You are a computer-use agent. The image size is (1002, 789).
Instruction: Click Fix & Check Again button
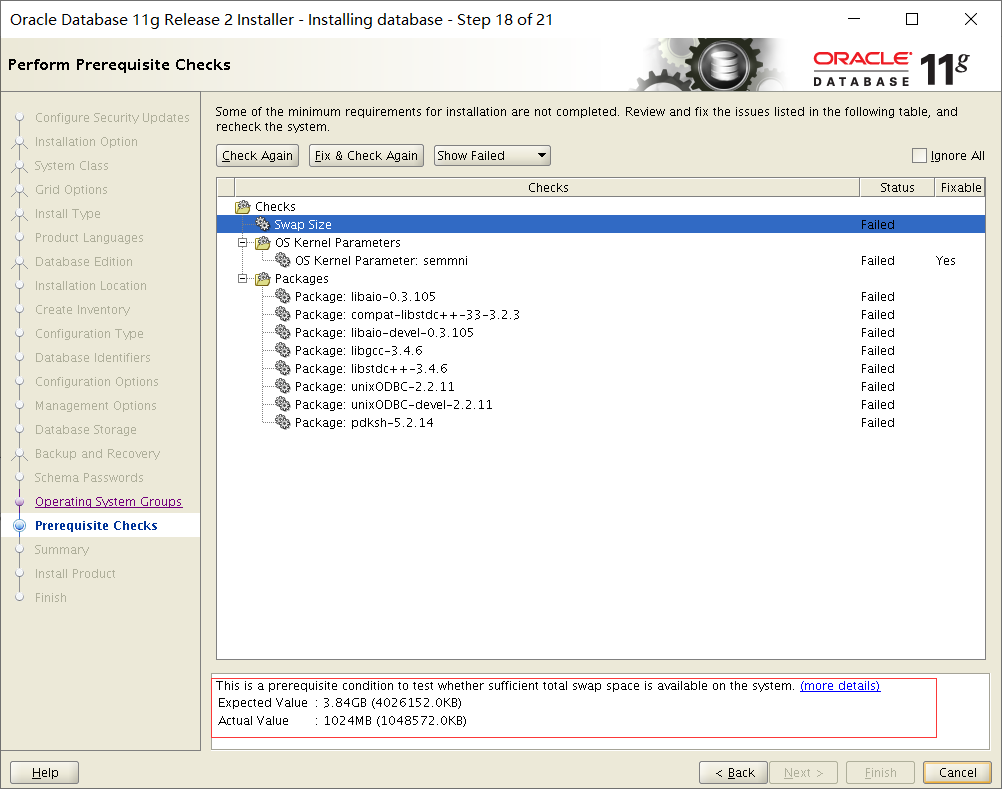click(366, 155)
